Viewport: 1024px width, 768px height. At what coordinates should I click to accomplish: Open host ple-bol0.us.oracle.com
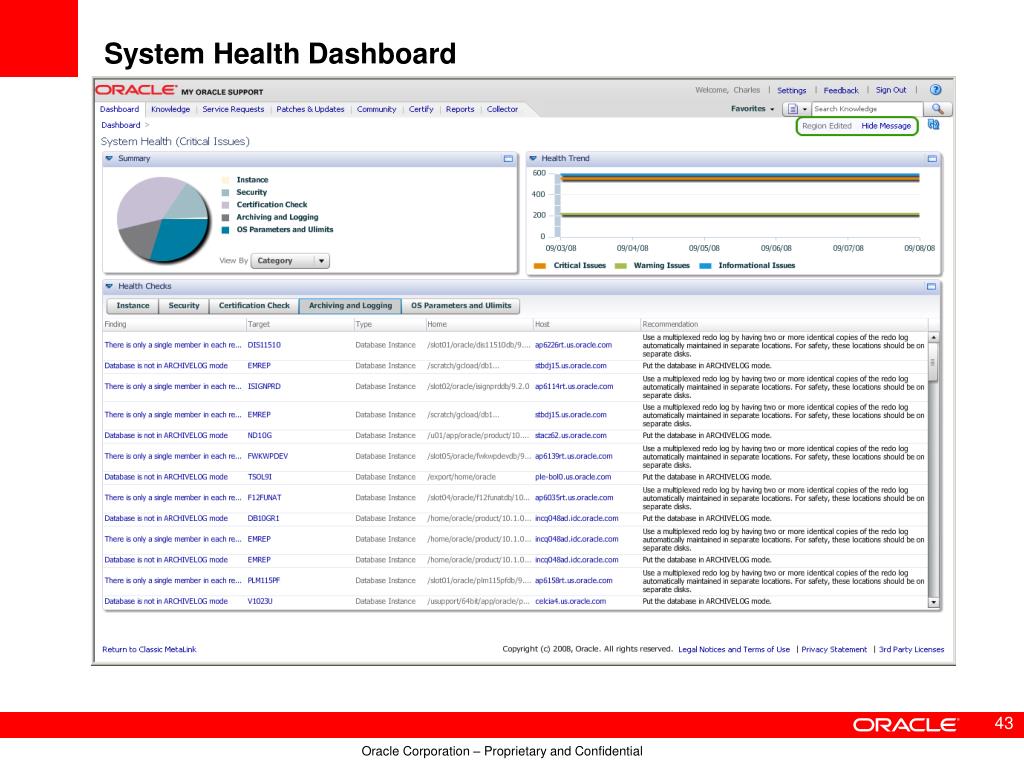click(x=573, y=477)
